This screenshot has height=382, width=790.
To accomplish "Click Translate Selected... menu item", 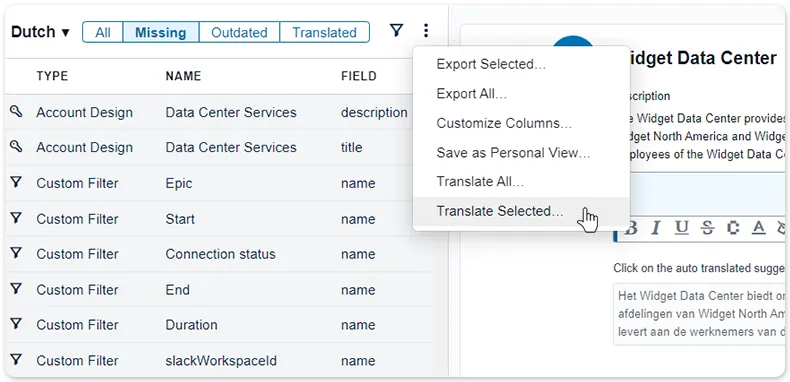I will tap(521, 211).
